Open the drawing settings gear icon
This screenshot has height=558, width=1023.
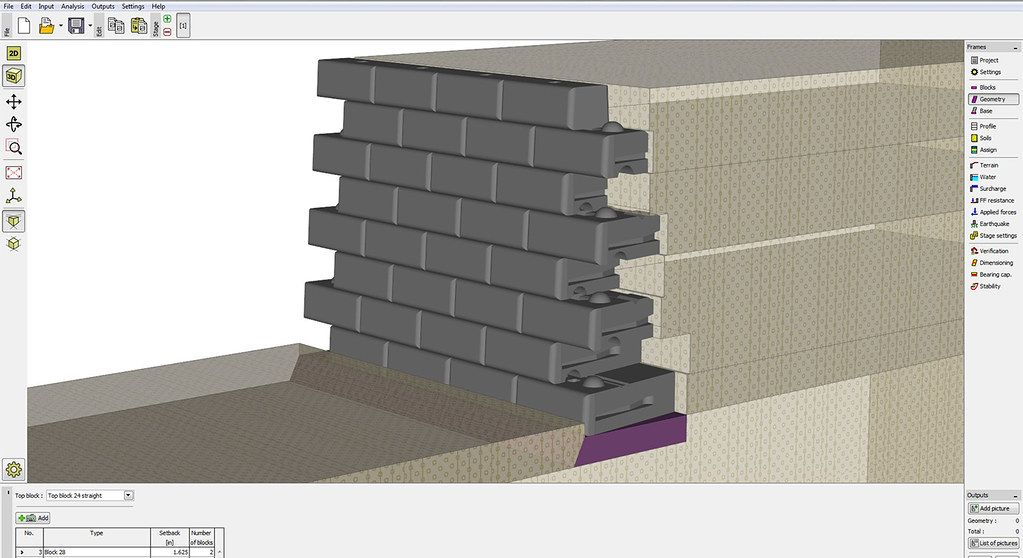pos(13,469)
